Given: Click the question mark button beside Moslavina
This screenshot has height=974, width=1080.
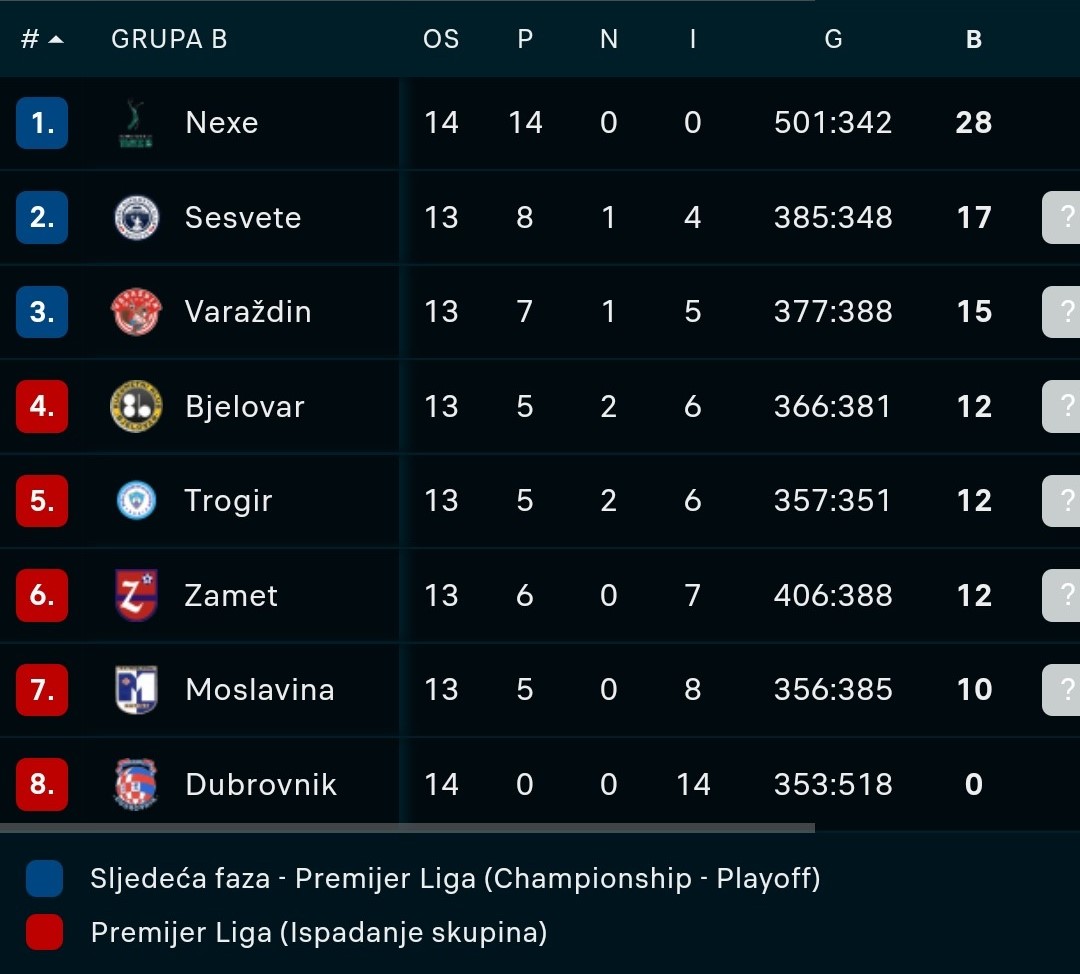Looking at the screenshot, I should (x=1061, y=690).
